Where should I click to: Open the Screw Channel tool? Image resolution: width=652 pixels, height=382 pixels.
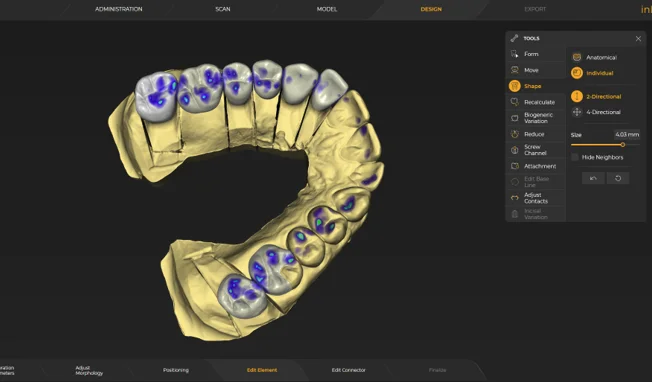point(536,150)
